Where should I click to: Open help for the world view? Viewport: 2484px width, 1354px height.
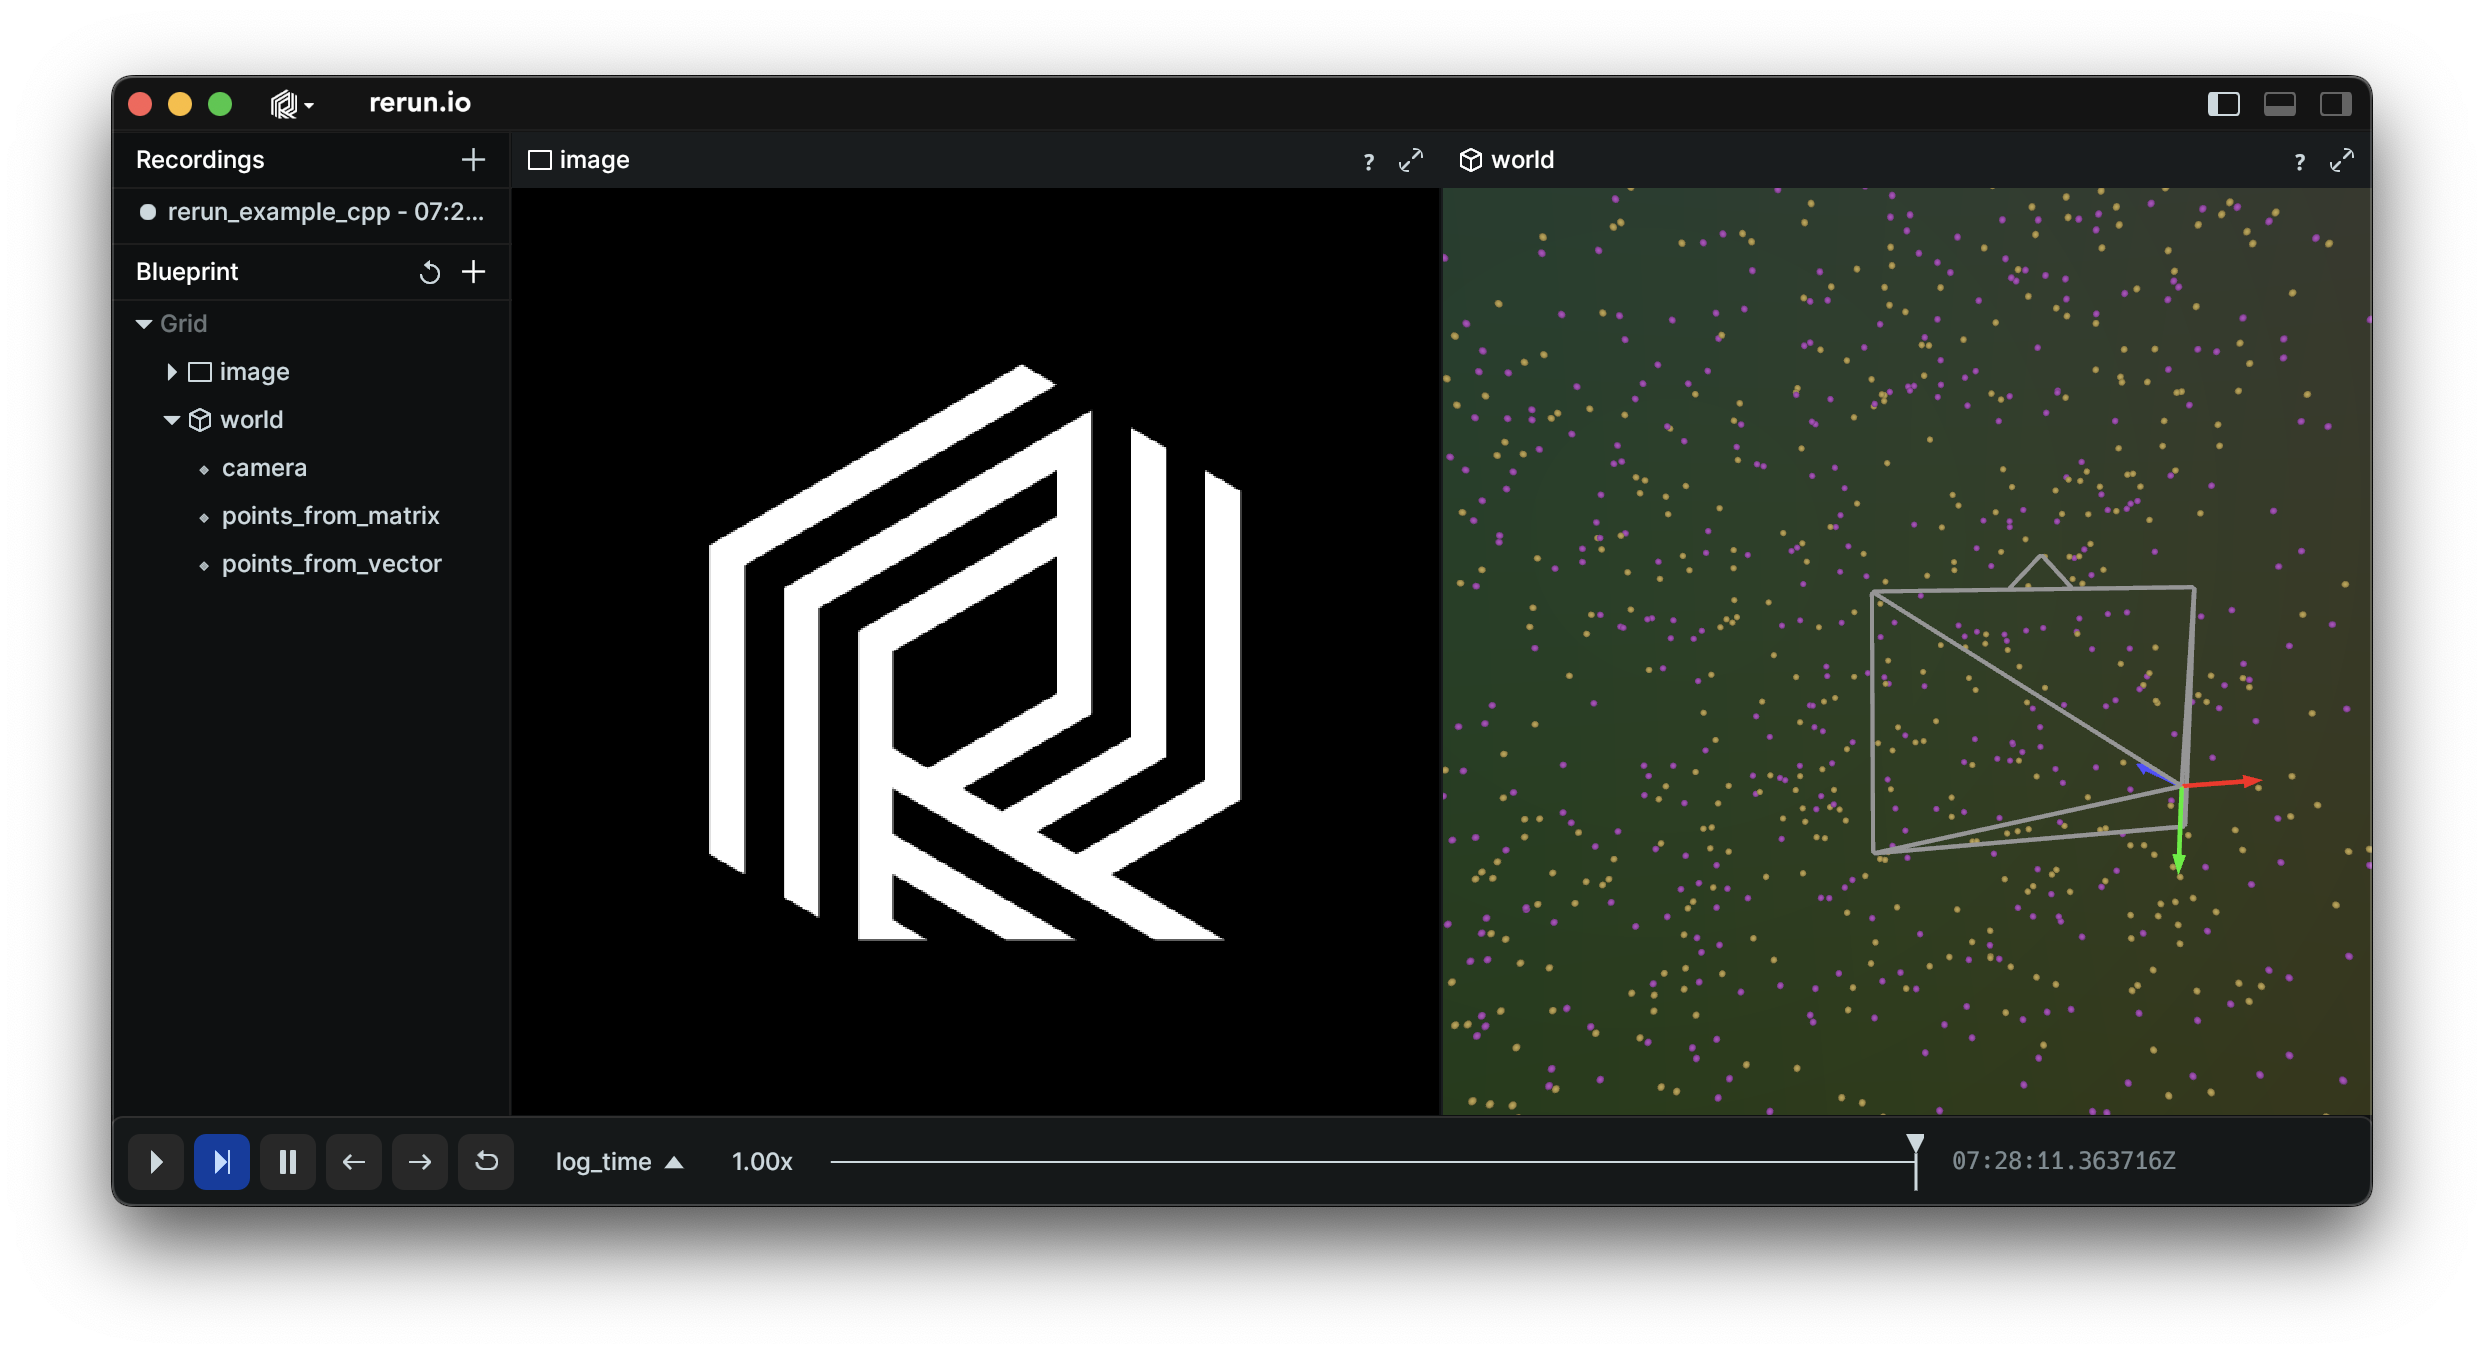pyautogui.click(x=2299, y=162)
